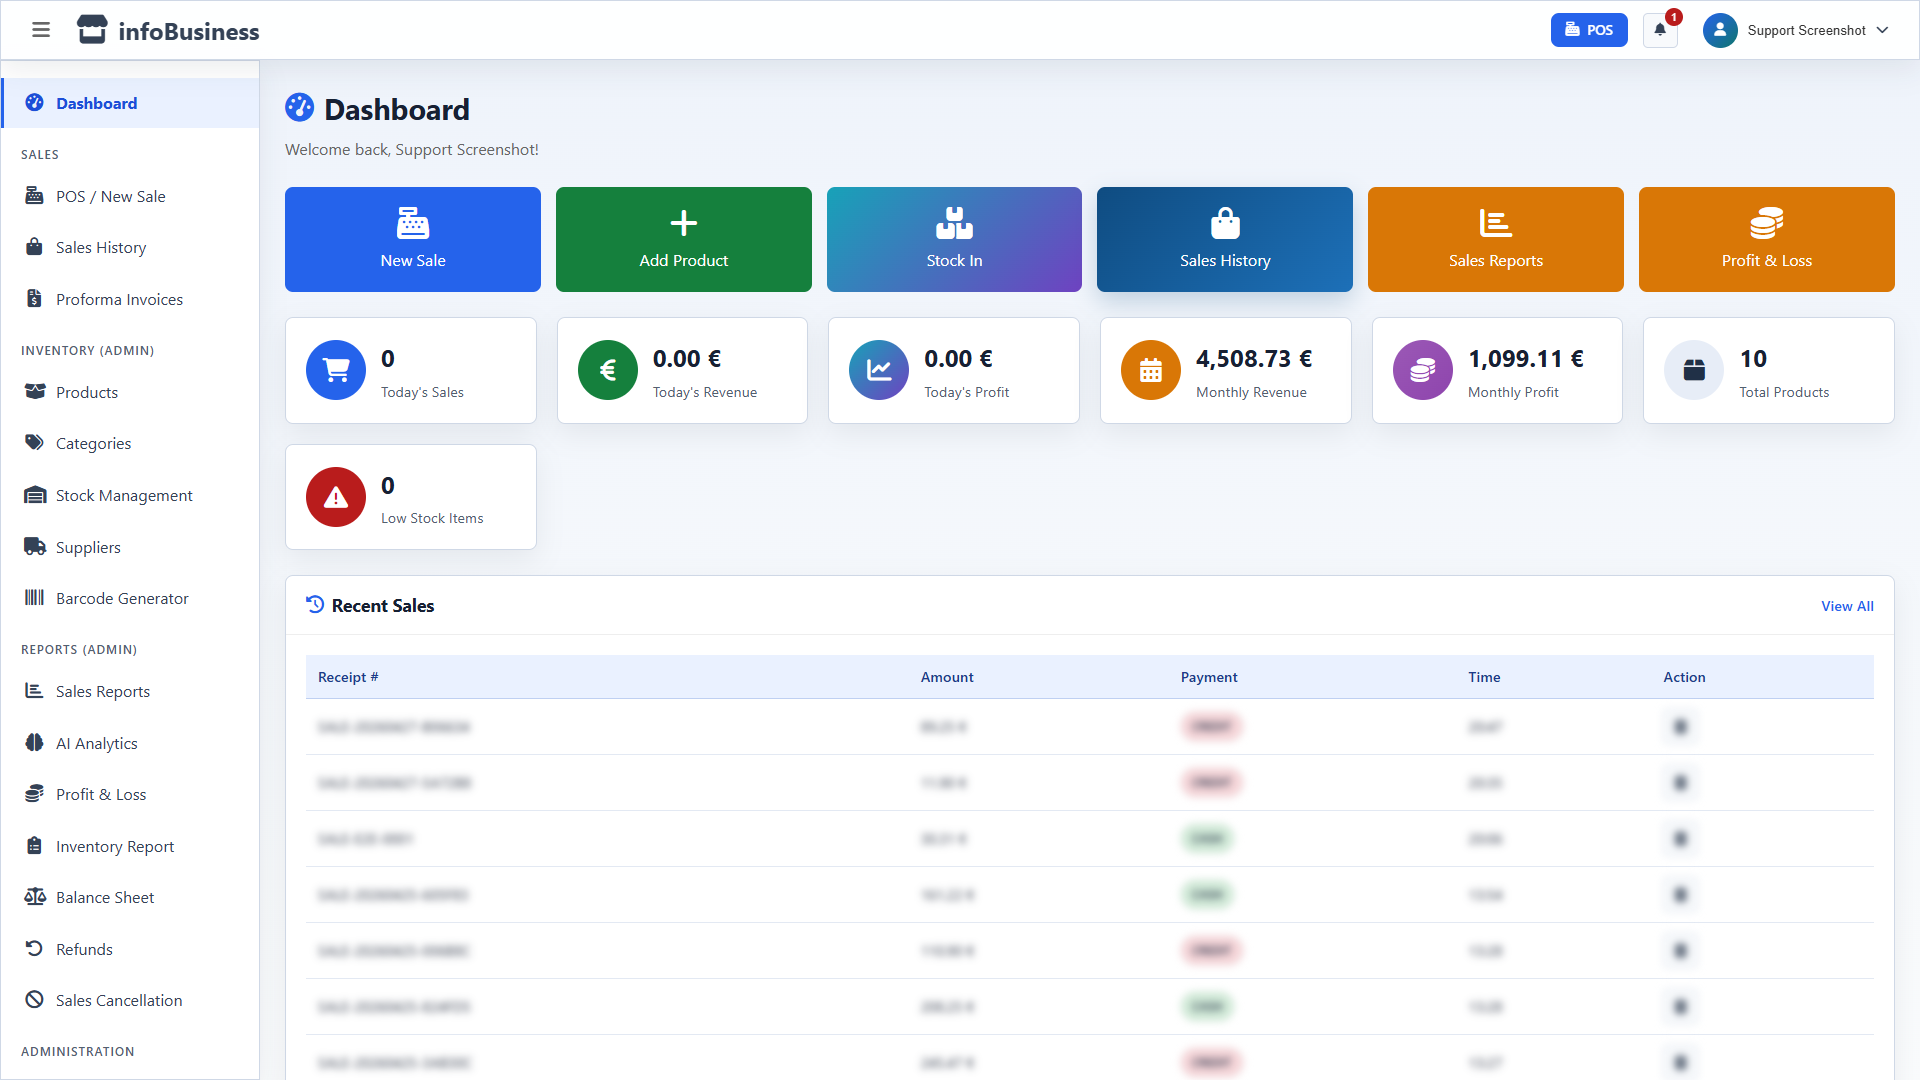1920x1080 pixels.
Task: Open POS from top bar button
Action: coord(1589,30)
